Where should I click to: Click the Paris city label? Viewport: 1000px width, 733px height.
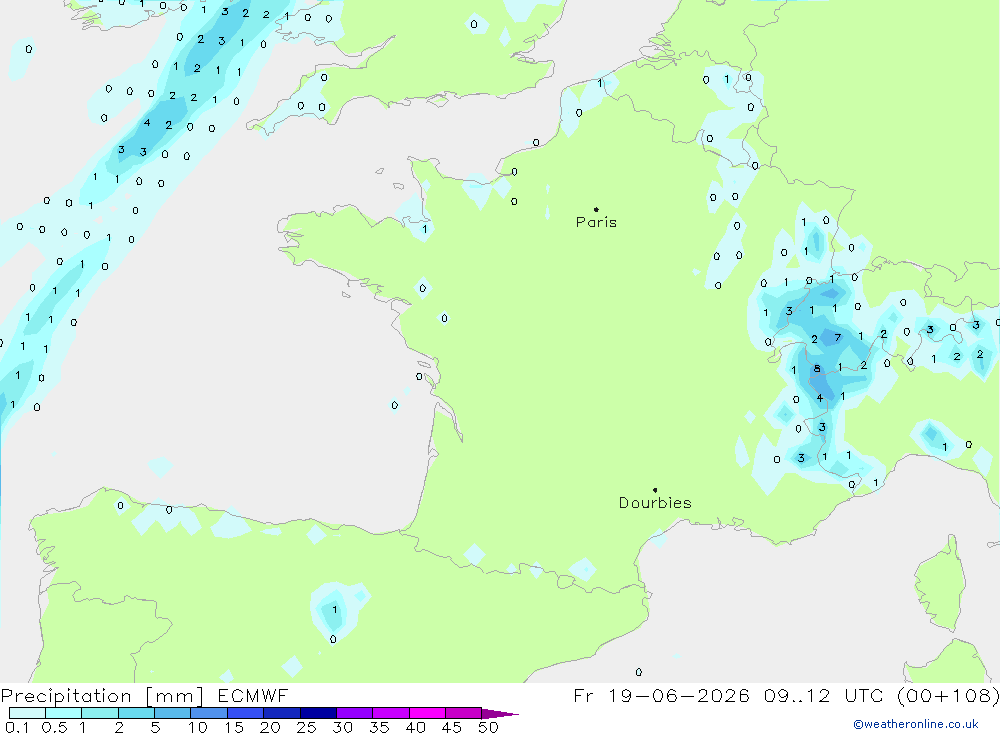[x=596, y=222]
